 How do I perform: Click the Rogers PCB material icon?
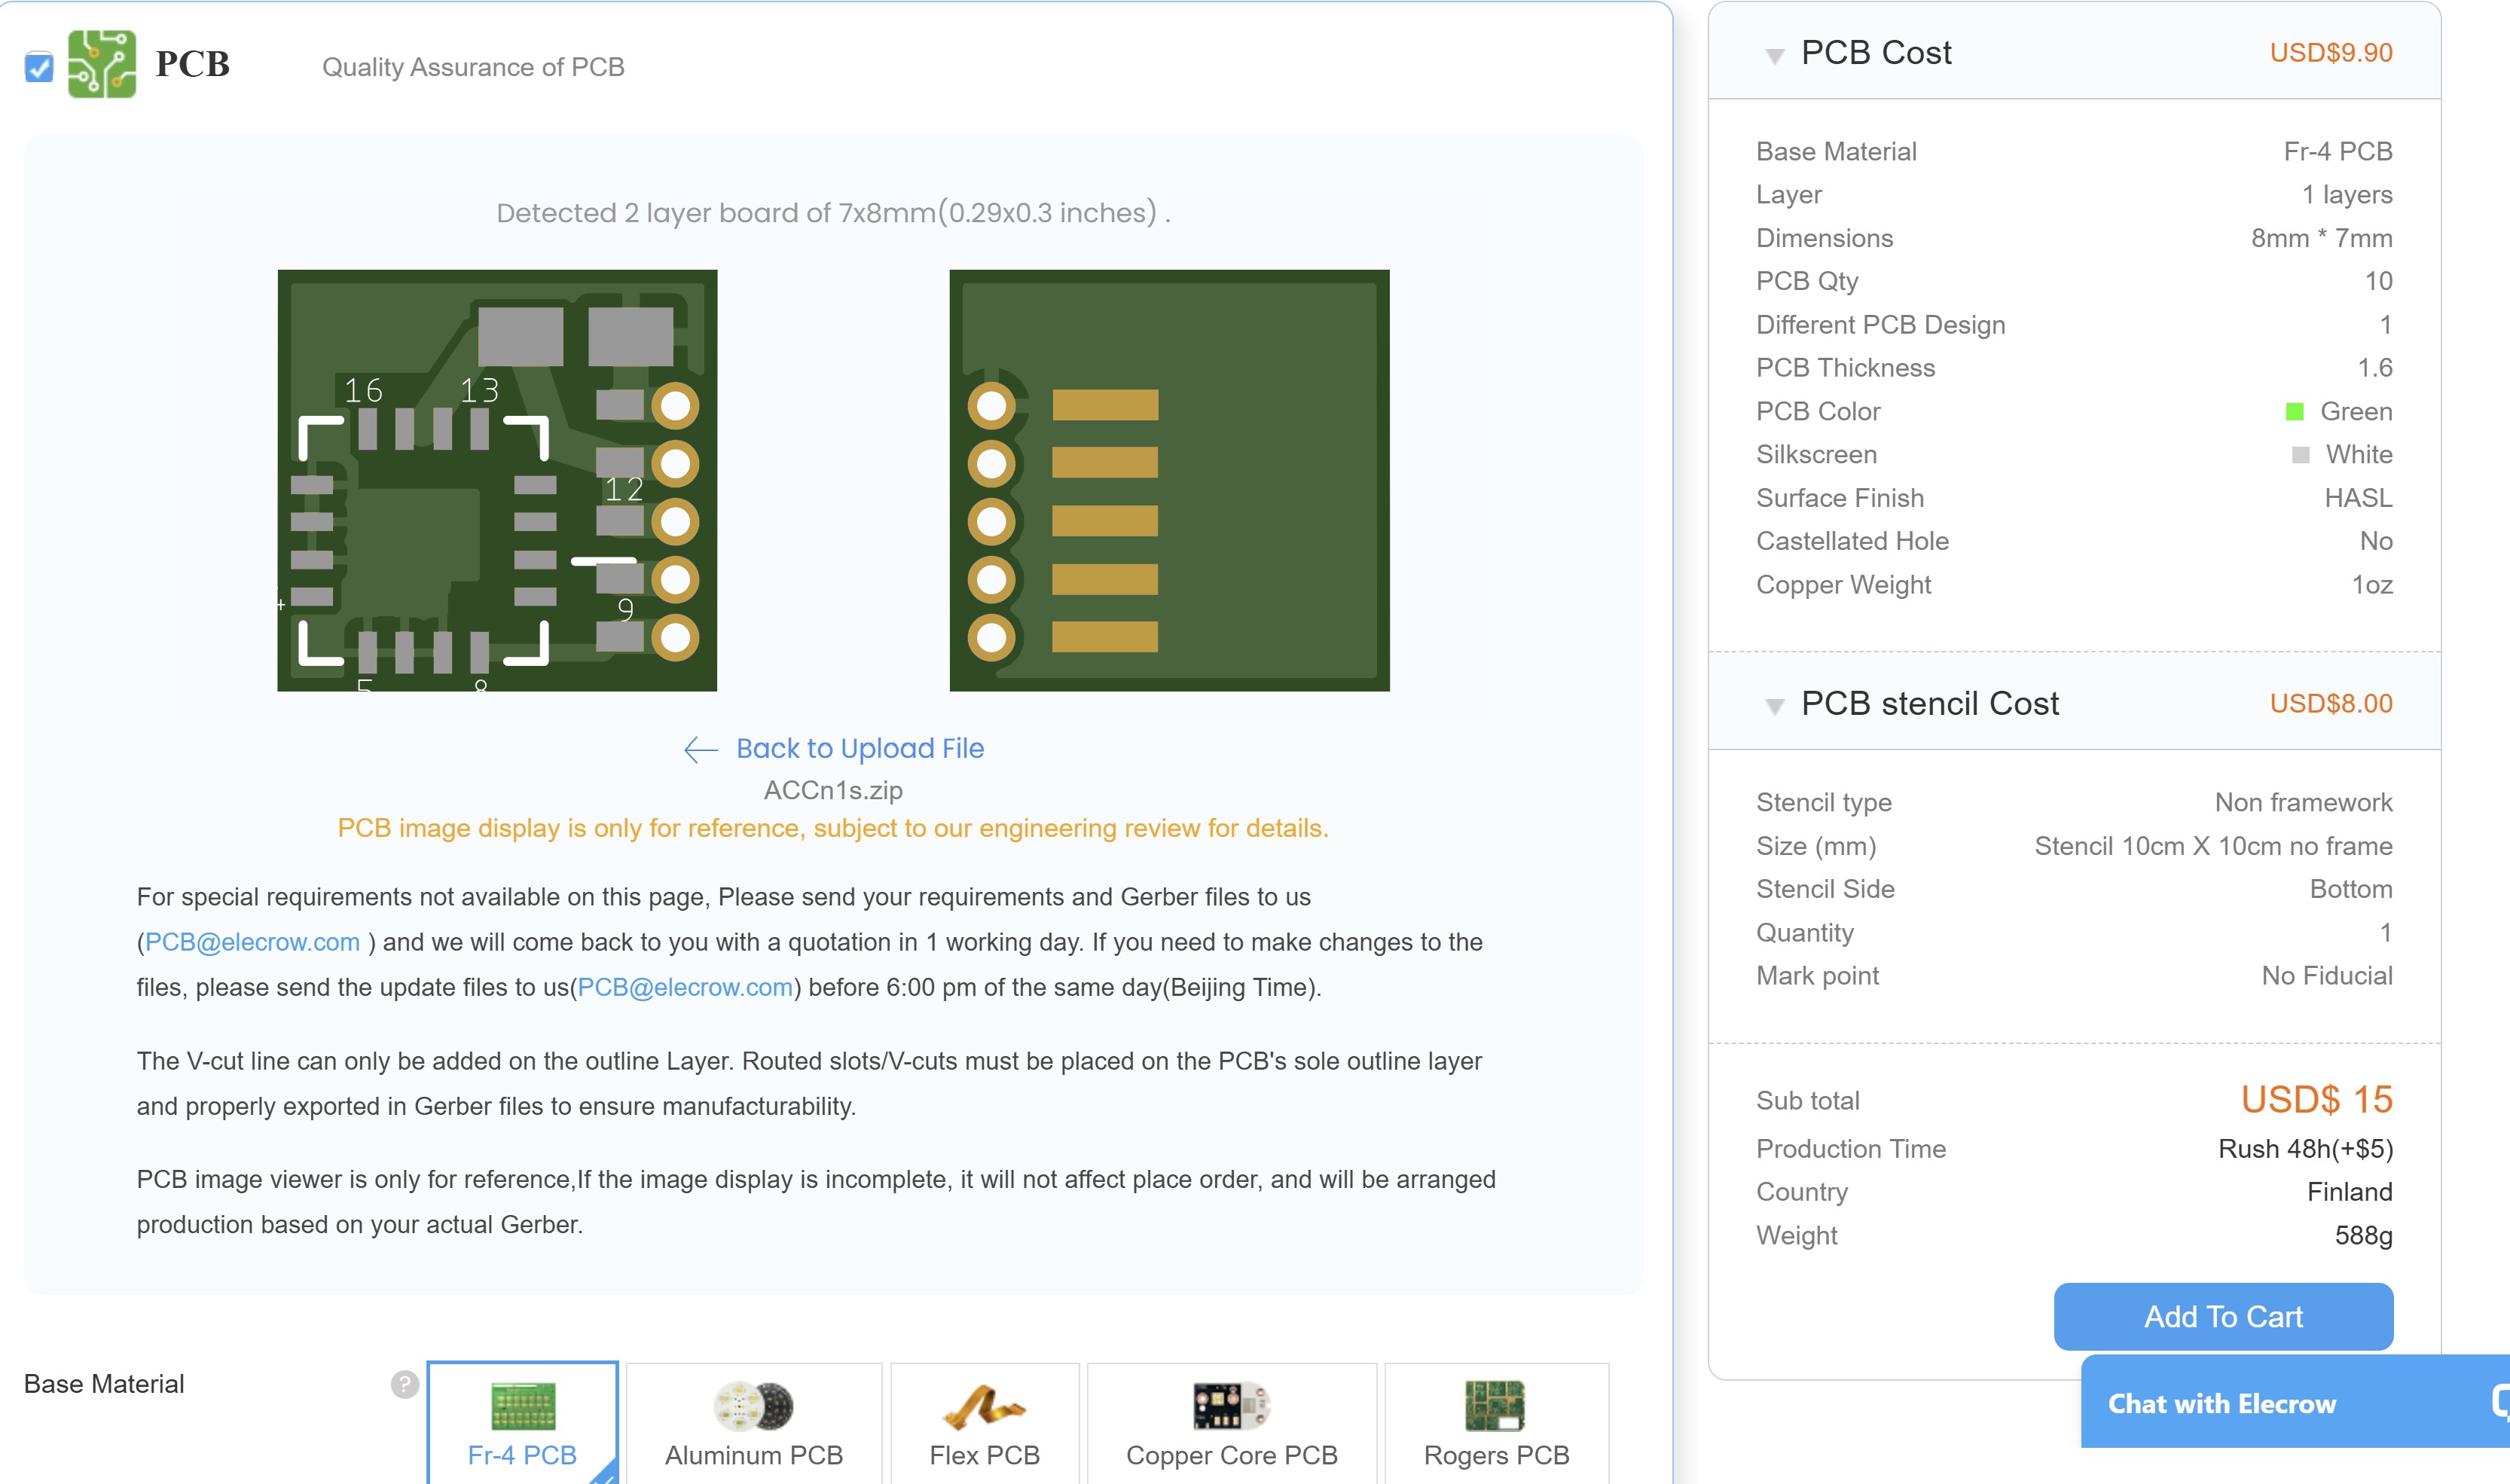tap(1495, 1406)
